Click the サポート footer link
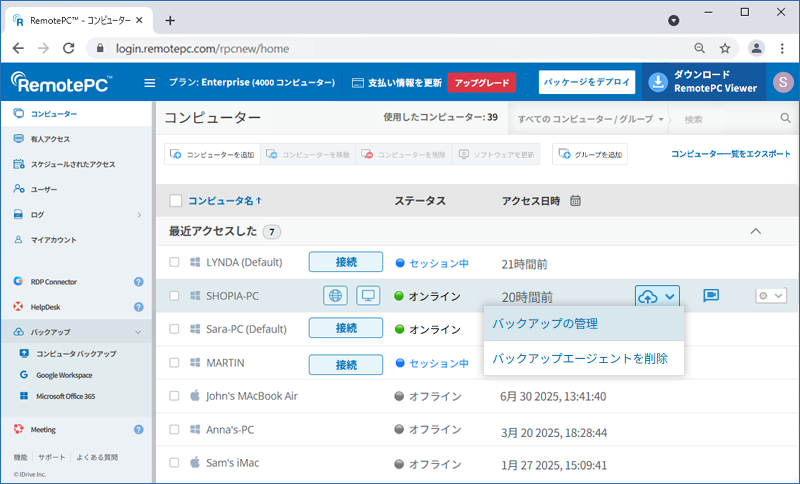 pos(52,457)
